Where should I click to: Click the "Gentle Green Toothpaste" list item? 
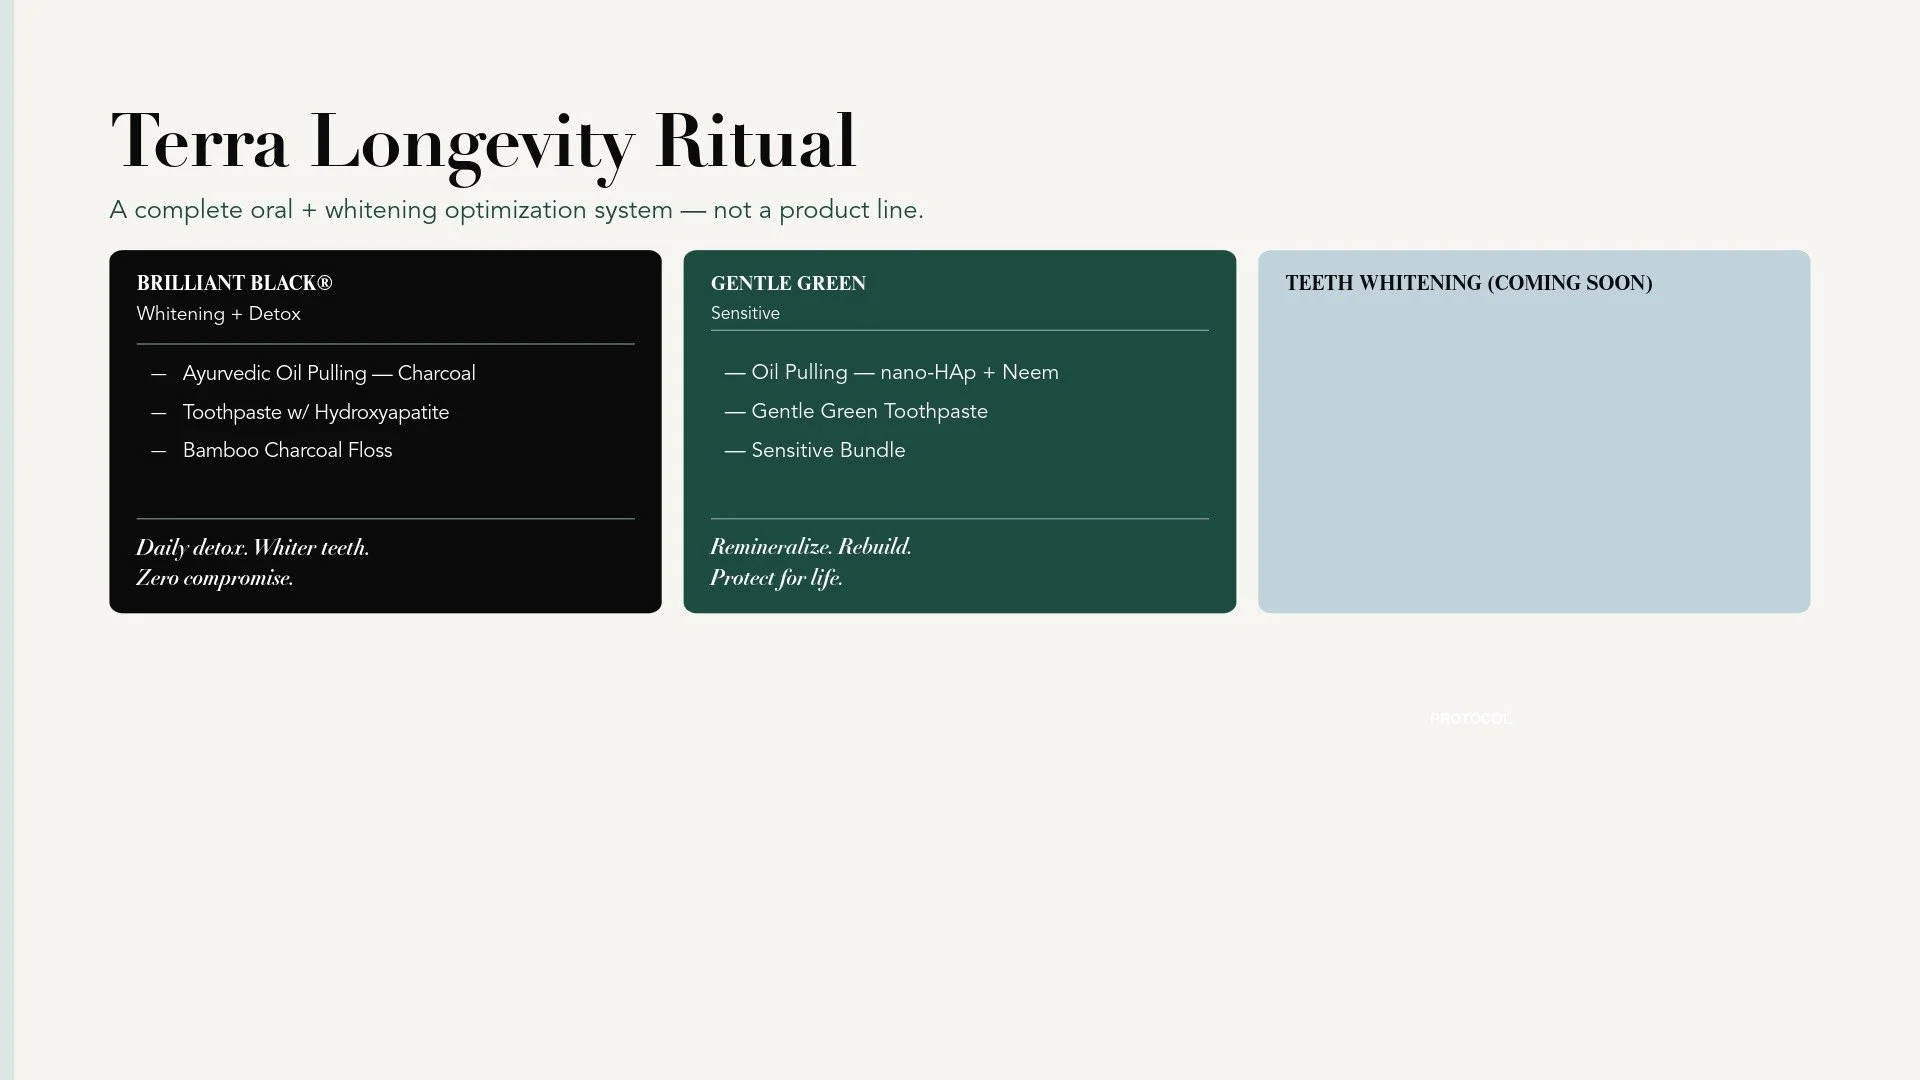tap(857, 411)
